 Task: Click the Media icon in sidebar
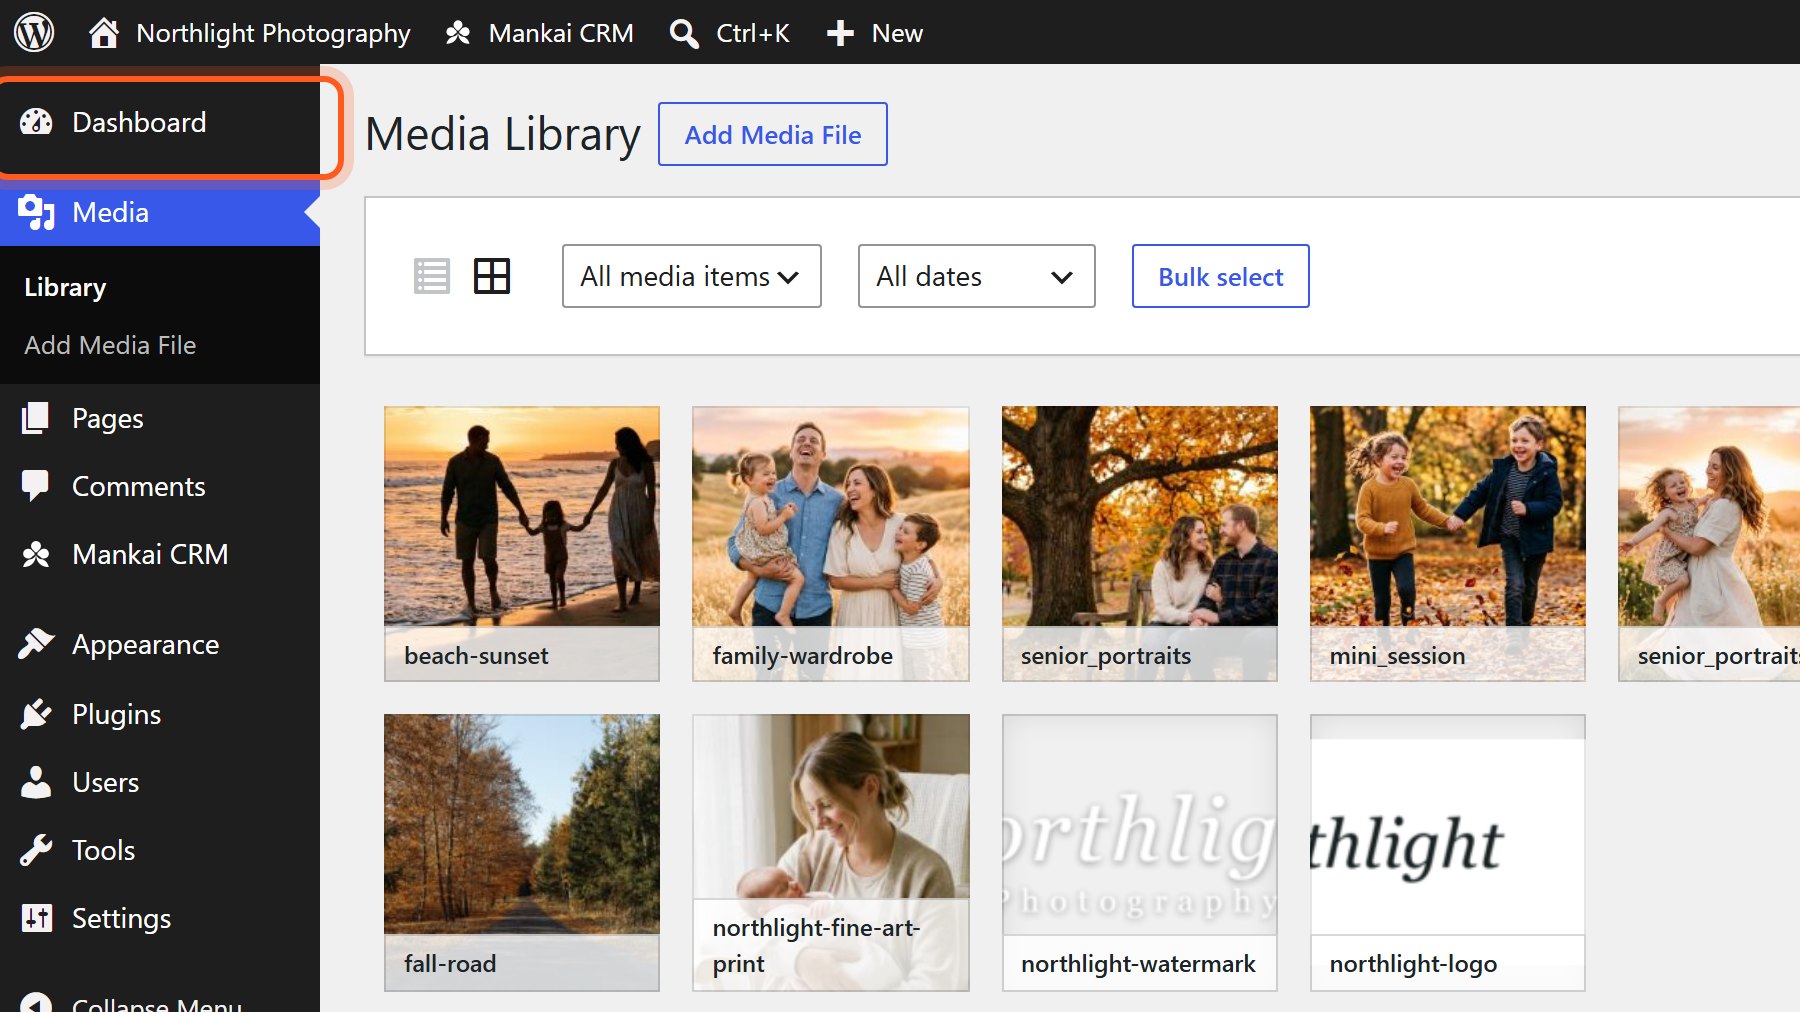36,212
